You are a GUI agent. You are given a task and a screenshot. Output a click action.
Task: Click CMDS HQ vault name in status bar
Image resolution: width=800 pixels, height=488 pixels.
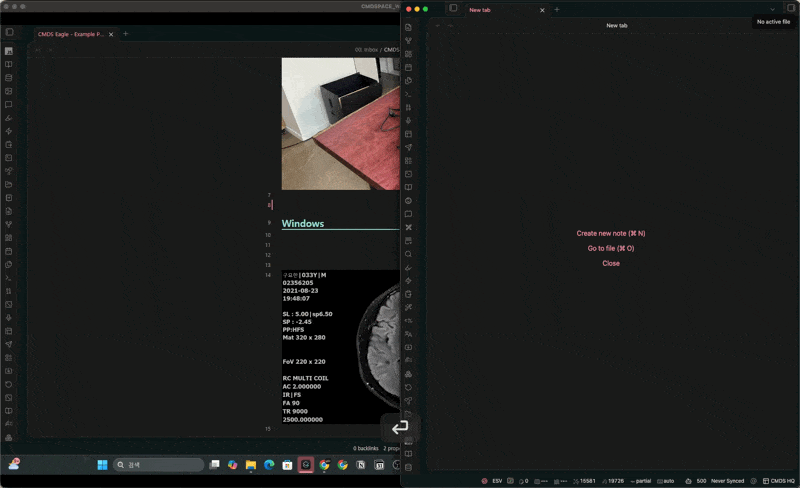coord(779,481)
